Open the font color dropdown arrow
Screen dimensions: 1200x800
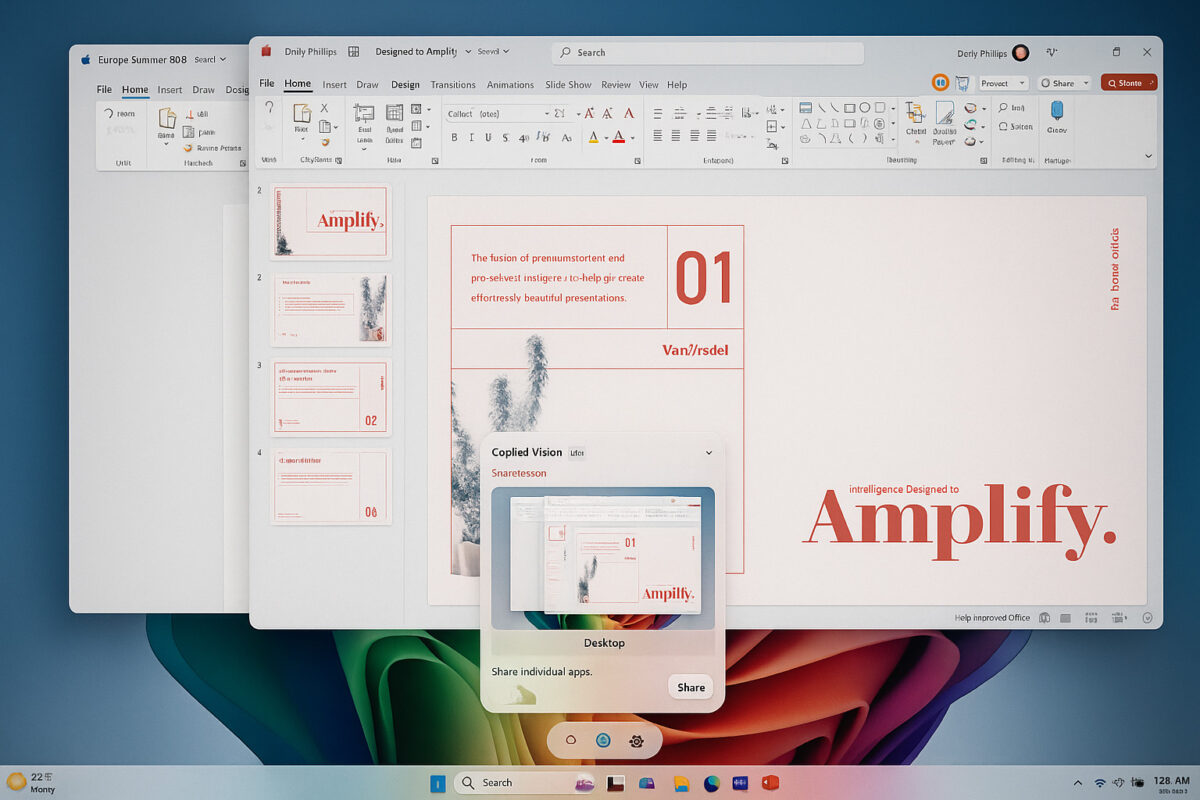(x=633, y=138)
